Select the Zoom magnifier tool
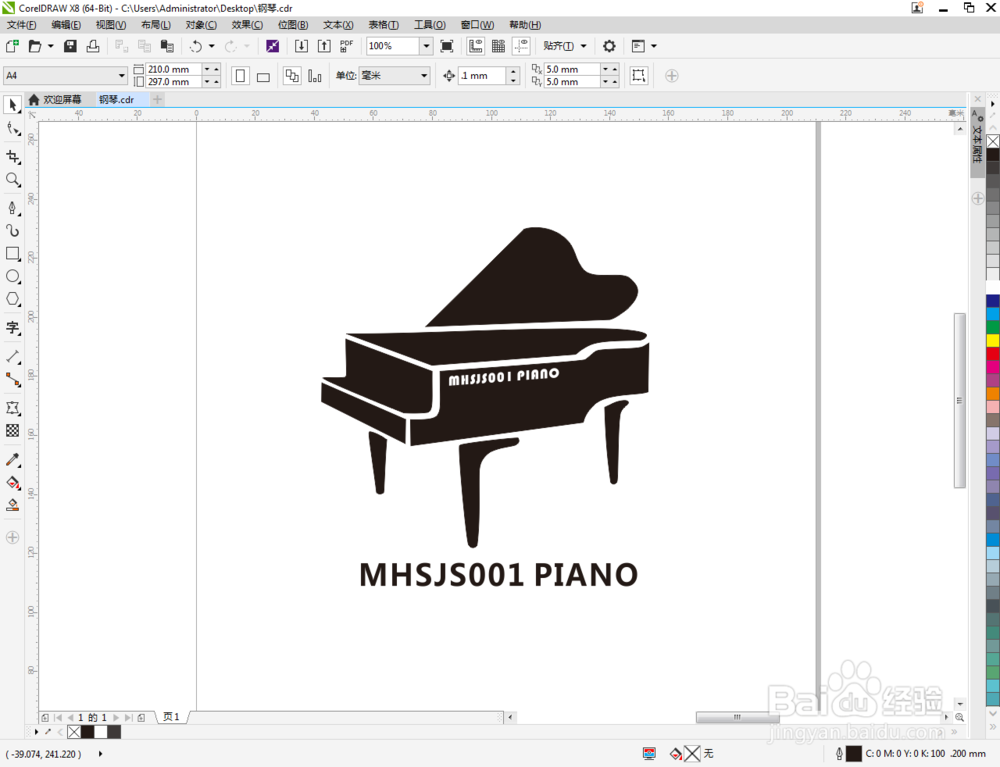This screenshot has width=1000, height=767. click(12, 180)
